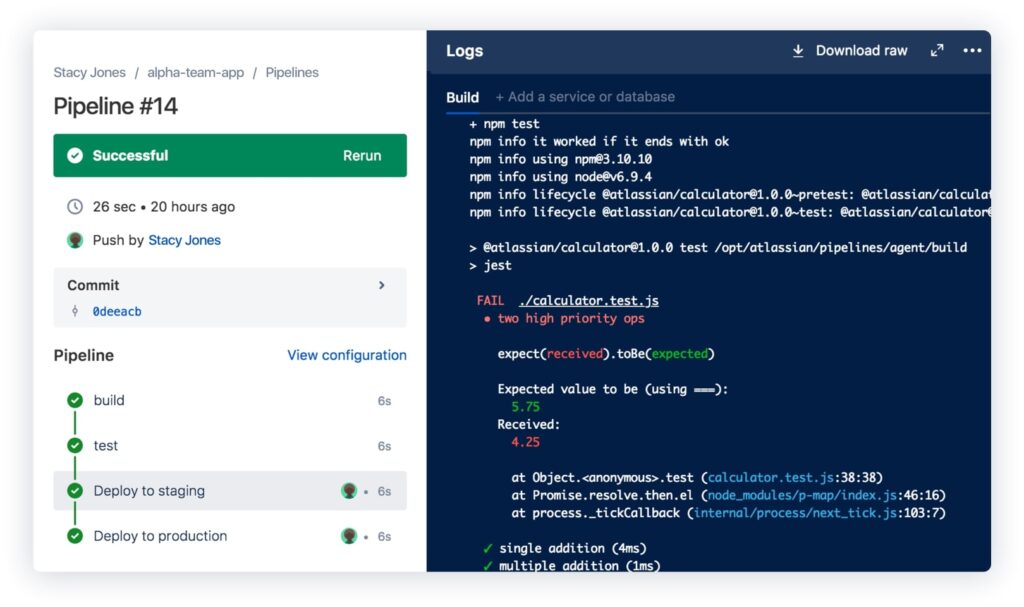Viewport: 1024px width, 607px height.
Task: Open the ellipsis menu in the Logs panel
Action: [x=972, y=50]
